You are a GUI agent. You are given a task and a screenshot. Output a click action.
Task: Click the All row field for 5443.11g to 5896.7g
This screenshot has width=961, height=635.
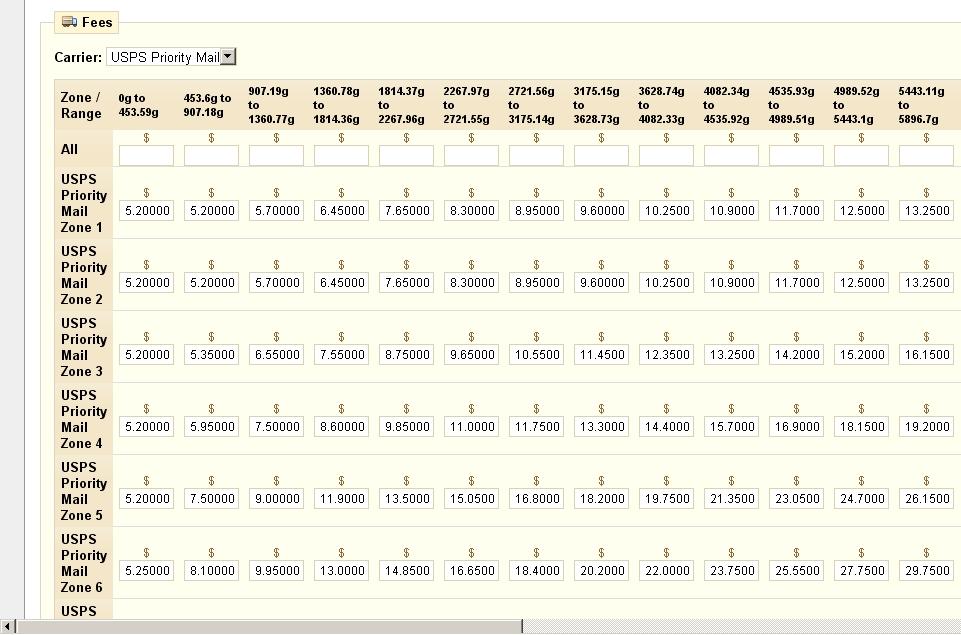click(x=926, y=156)
